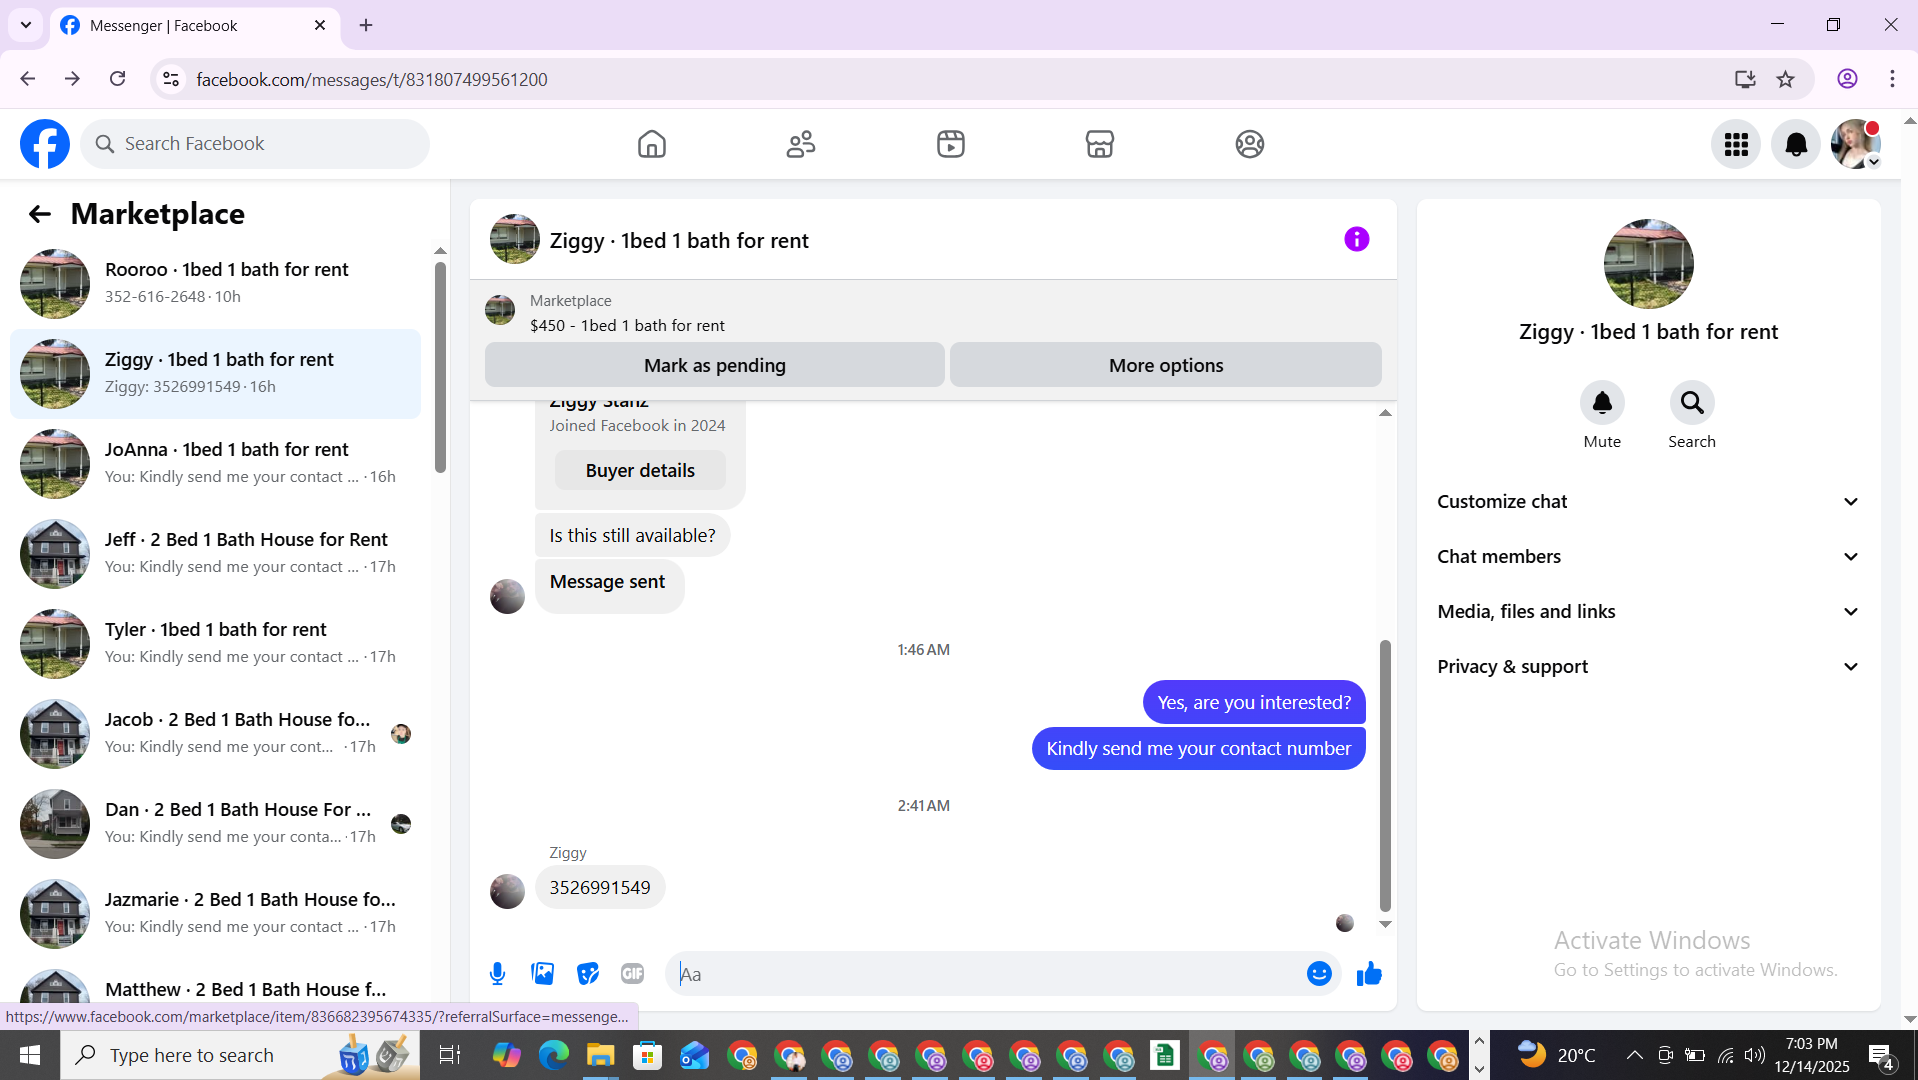1918x1080 pixels.
Task: Click the Ziggy chat header title
Action: coord(679,241)
